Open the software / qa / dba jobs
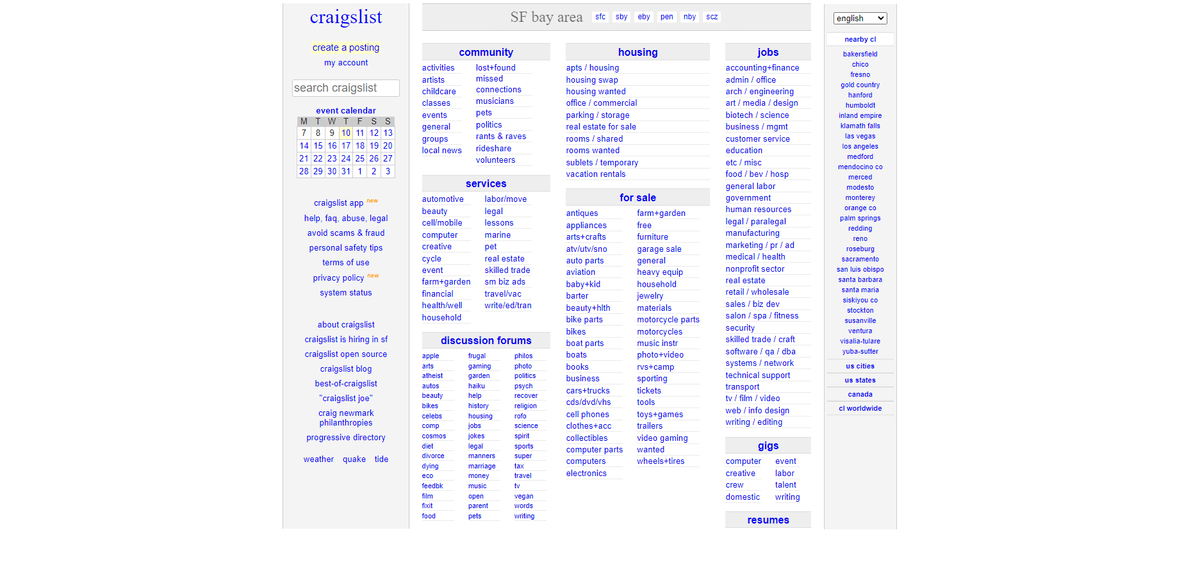Screen dimensions: 1200x578 pyautogui.click(x=760, y=351)
